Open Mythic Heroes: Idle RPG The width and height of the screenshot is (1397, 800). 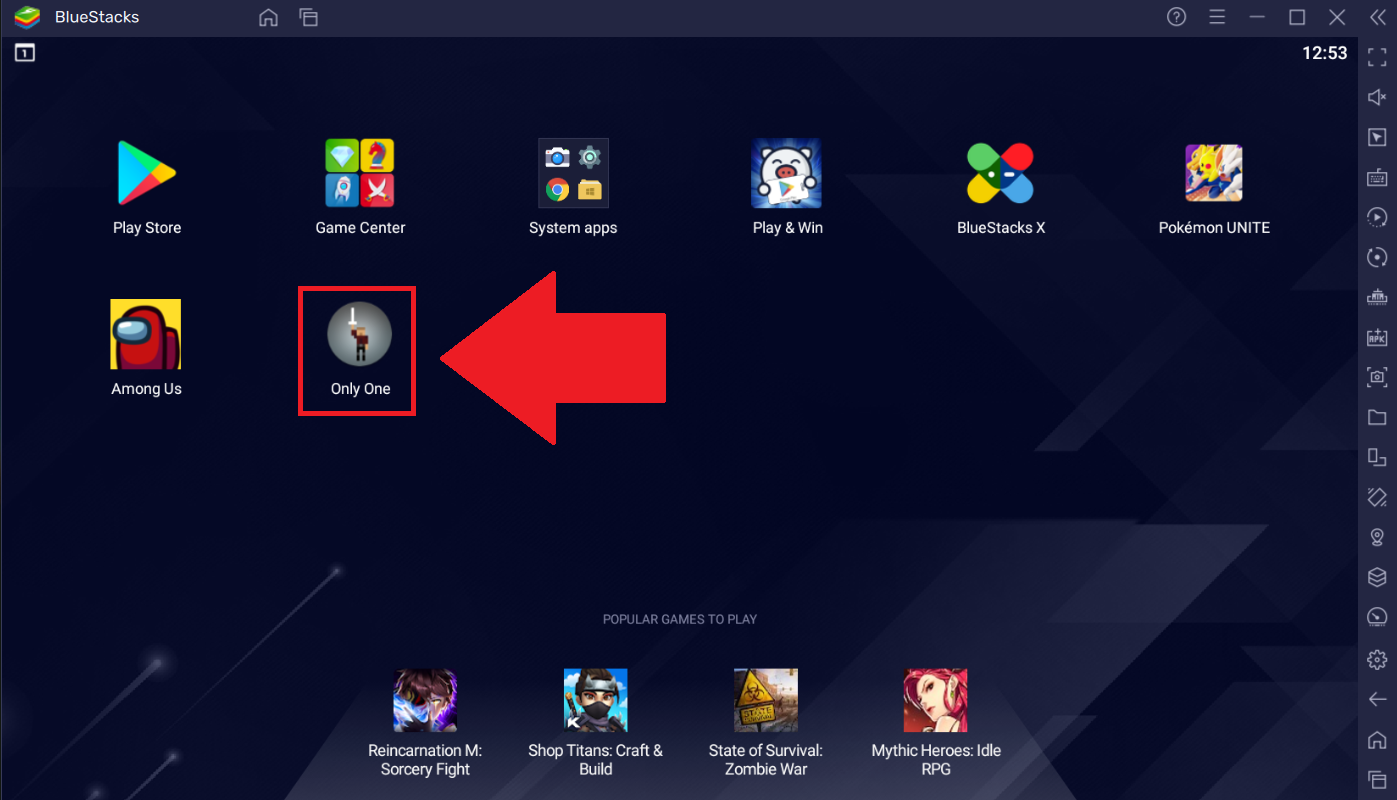point(935,700)
